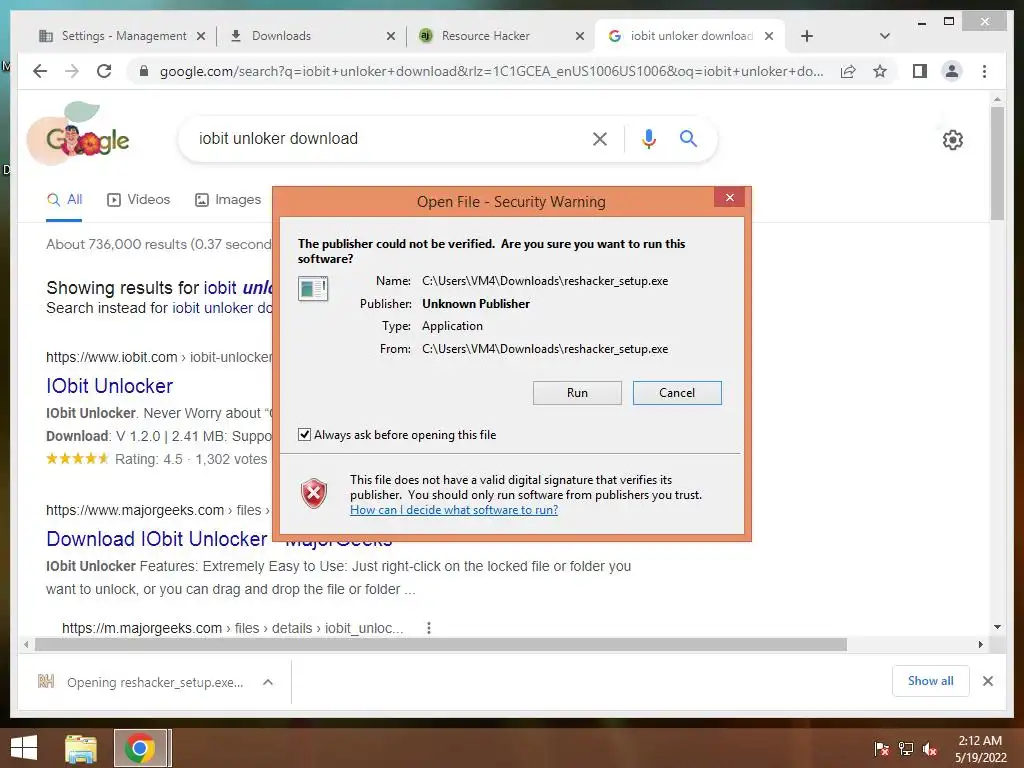Close the Settings - Management tab
The image size is (1024, 768).
pyautogui.click(x=201, y=36)
